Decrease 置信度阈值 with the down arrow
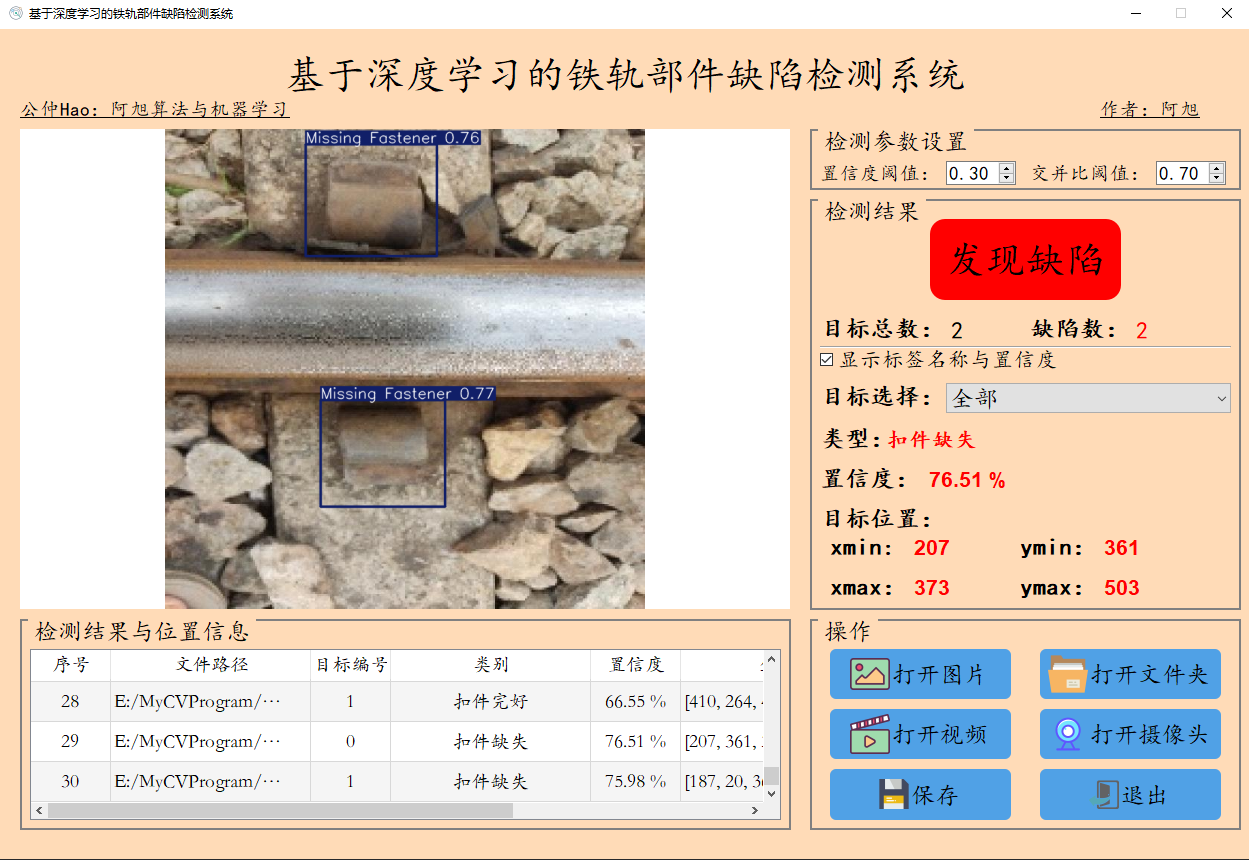This screenshot has height=860, width=1249. [1007, 178]
